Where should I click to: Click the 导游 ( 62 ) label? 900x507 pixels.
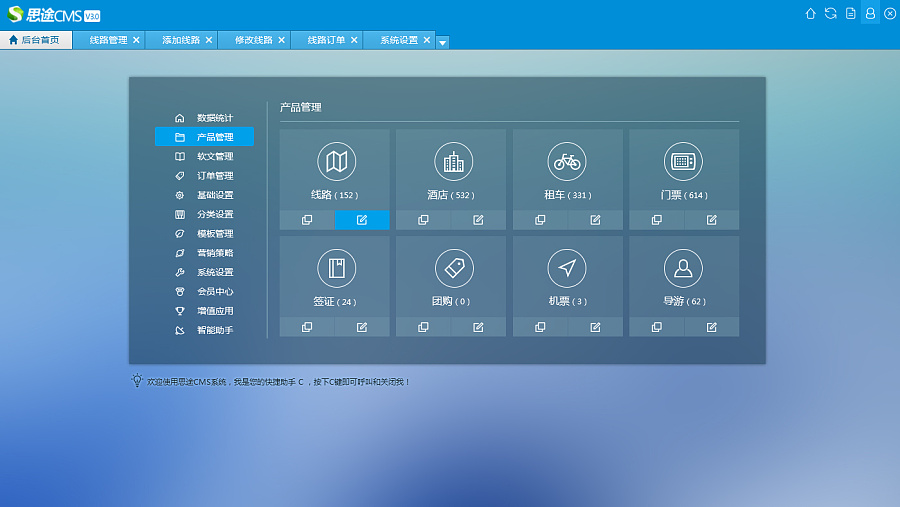(x=684, y=301)
